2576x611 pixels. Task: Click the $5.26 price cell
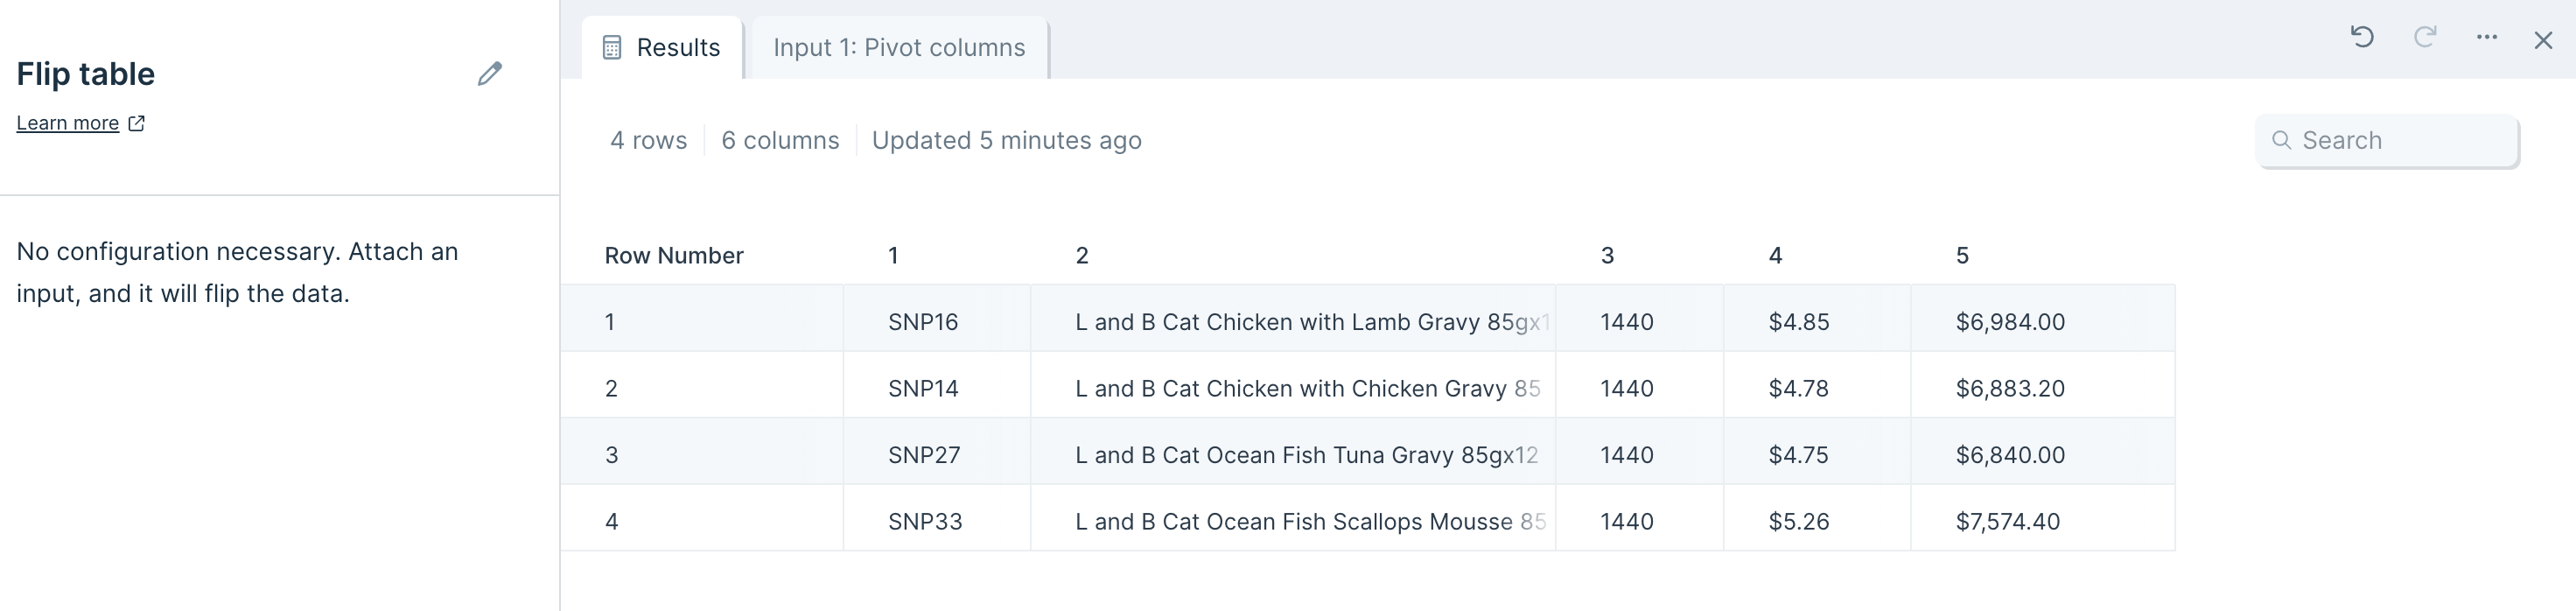1798,521
